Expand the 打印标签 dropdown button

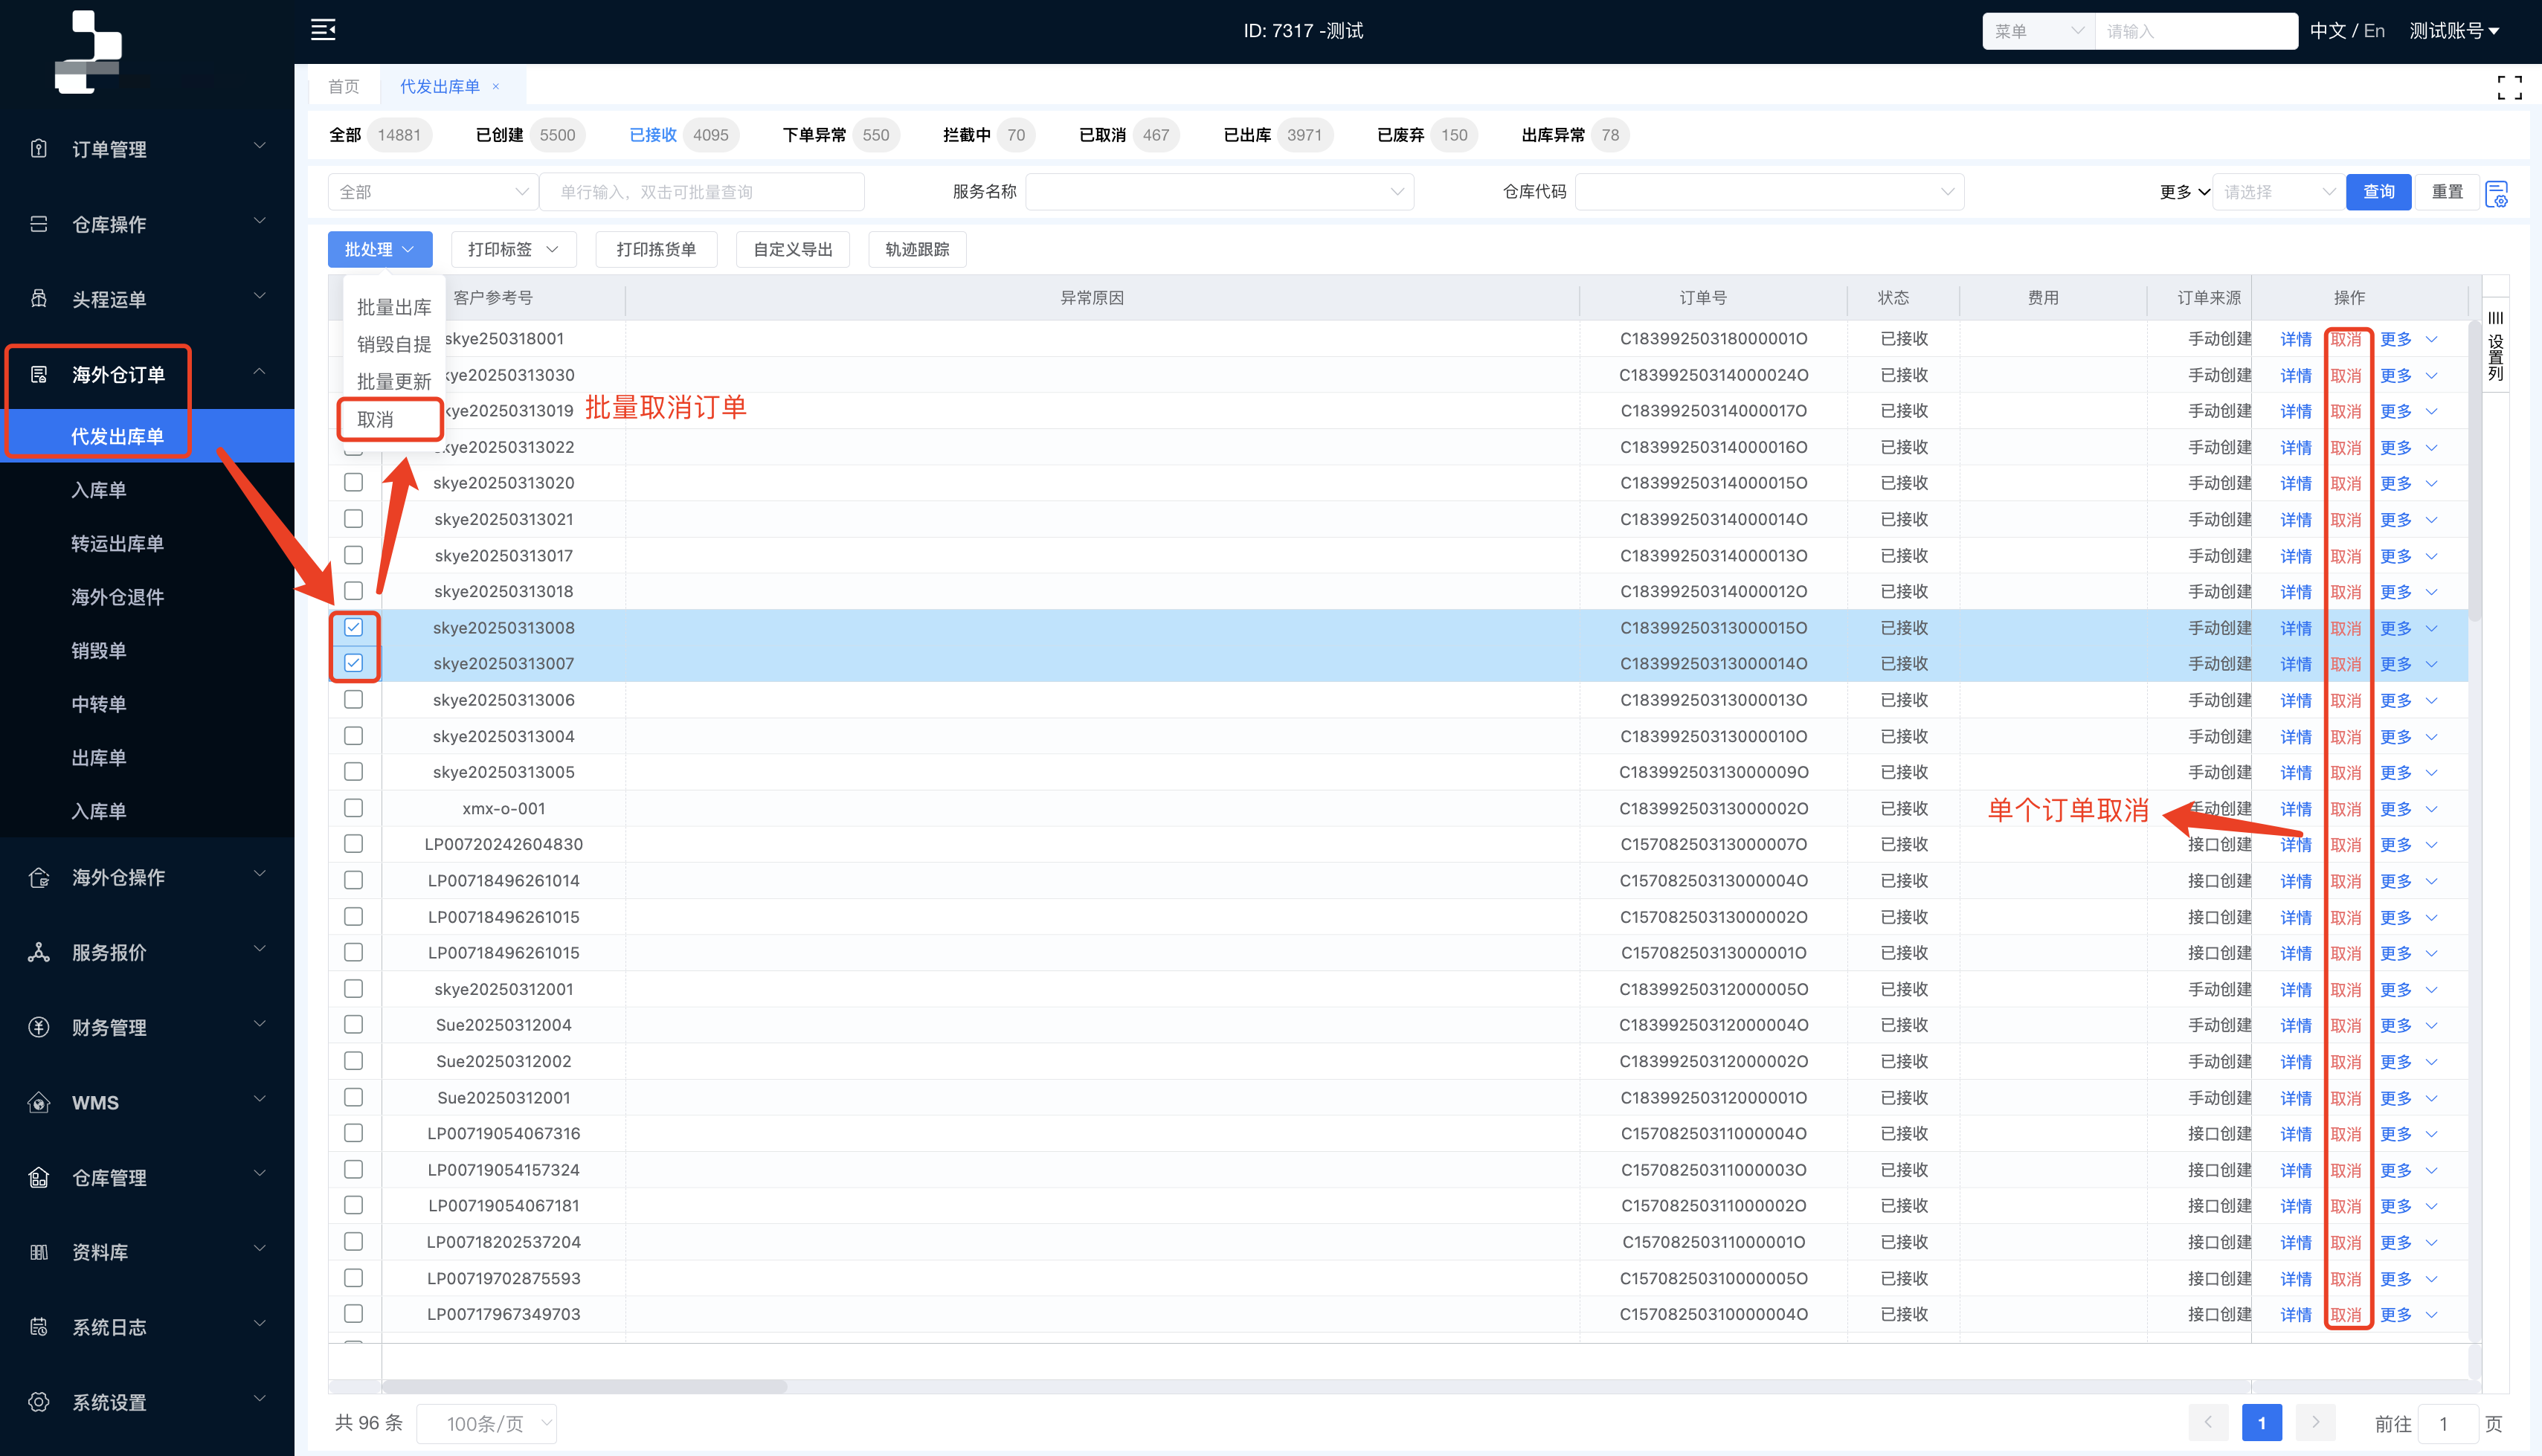coord(513,249)
